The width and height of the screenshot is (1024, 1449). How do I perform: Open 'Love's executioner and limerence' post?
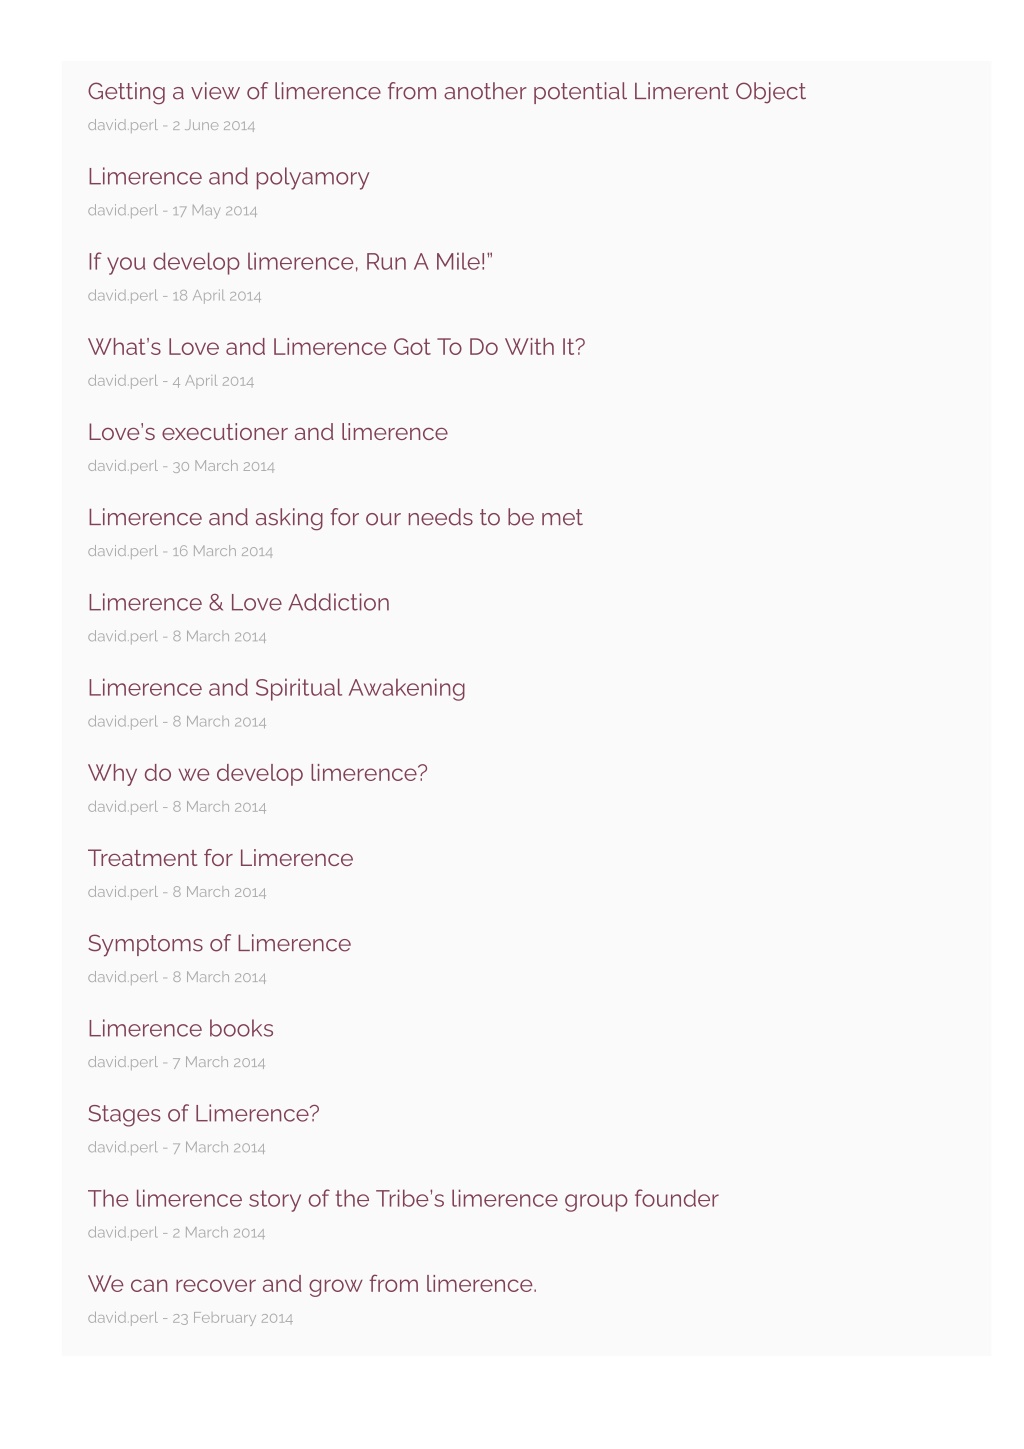click(267, 432)
